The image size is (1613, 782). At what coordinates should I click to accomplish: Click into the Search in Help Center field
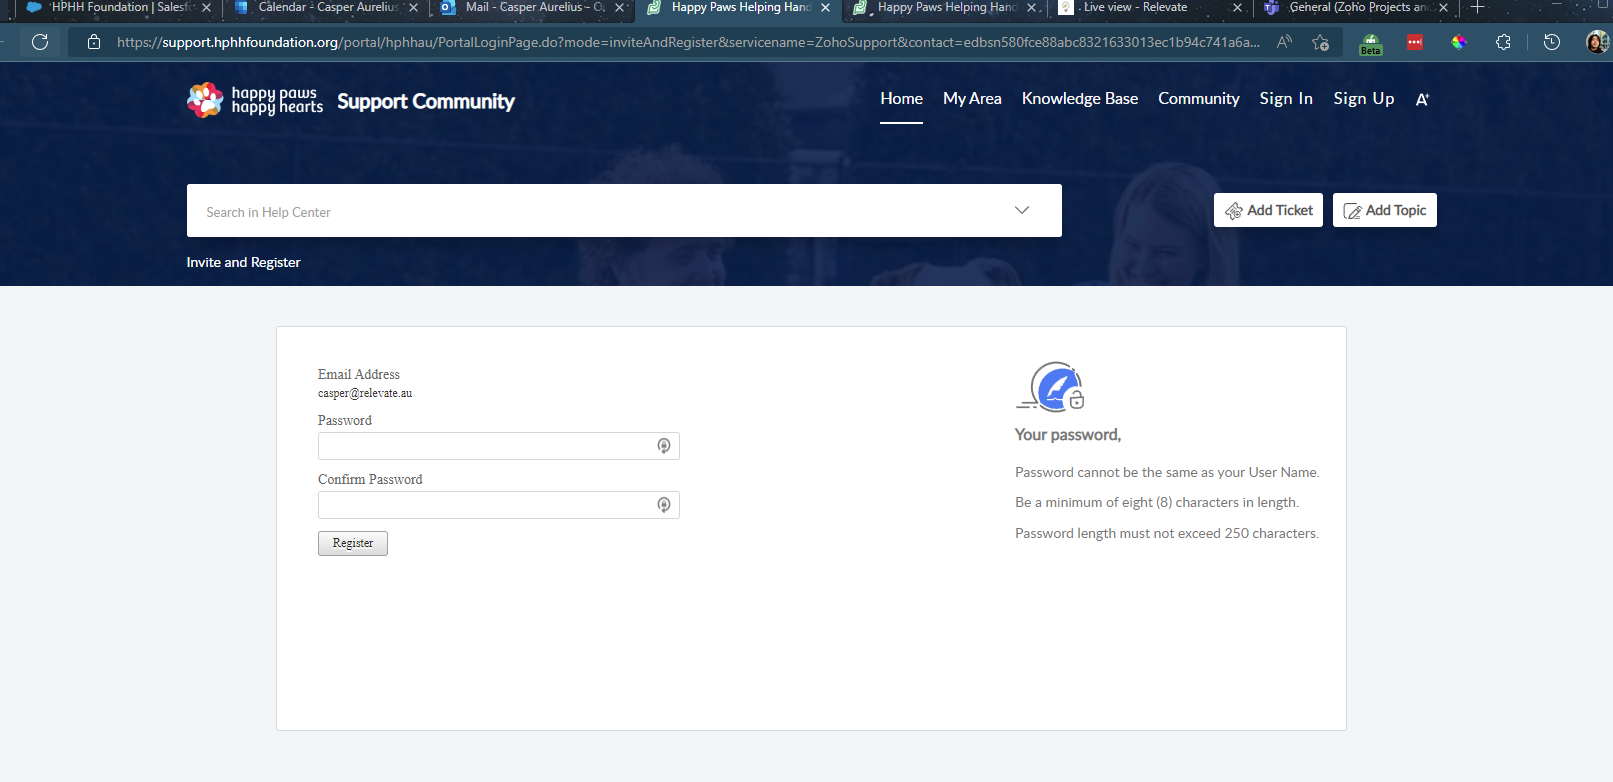coord(600,212)
